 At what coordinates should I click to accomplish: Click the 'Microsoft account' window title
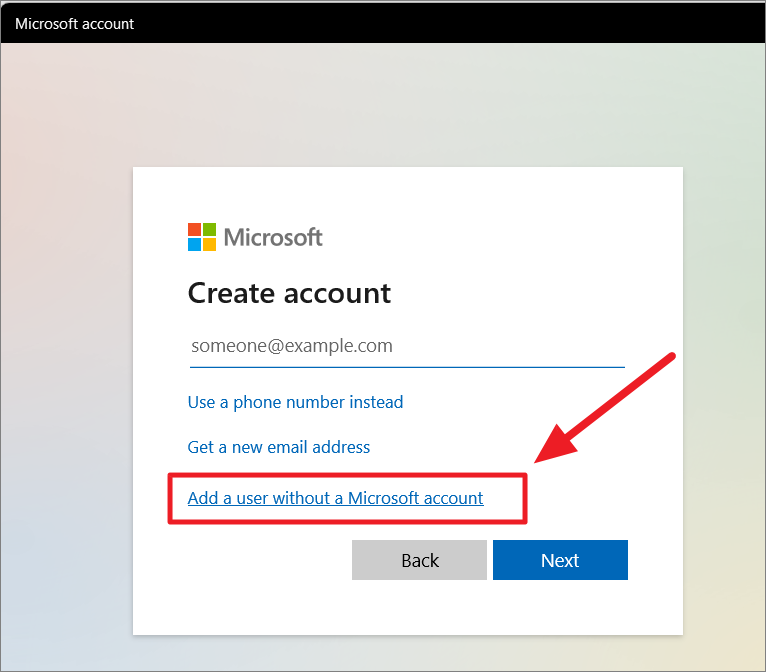click(74, 23)
